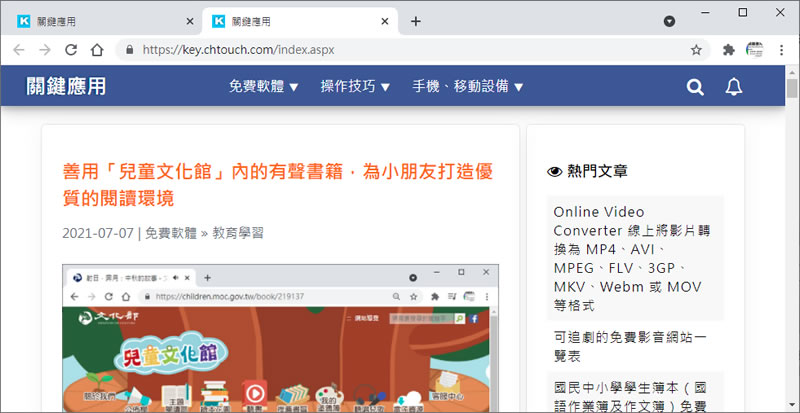Expand the 免費軟體 menu
Viewport: 800px width, 413px height.
pos(263,86)
